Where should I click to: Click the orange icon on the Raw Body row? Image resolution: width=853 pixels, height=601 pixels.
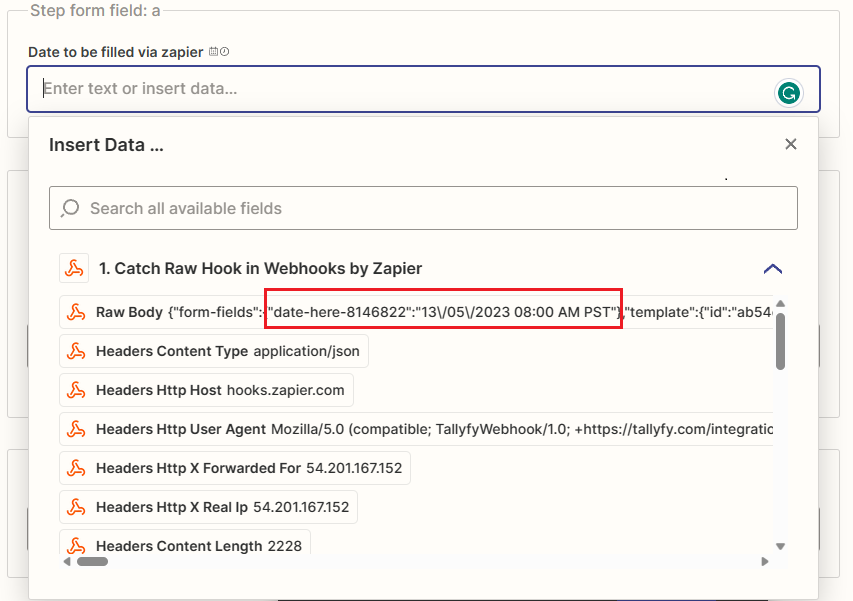click(76, 312)
